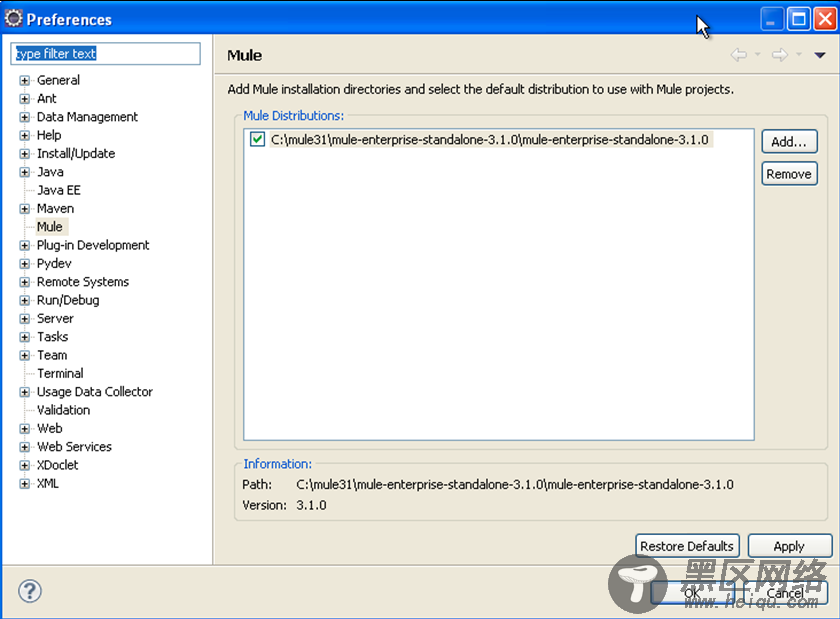Toggle the Mule distribution checkbox

257,139
